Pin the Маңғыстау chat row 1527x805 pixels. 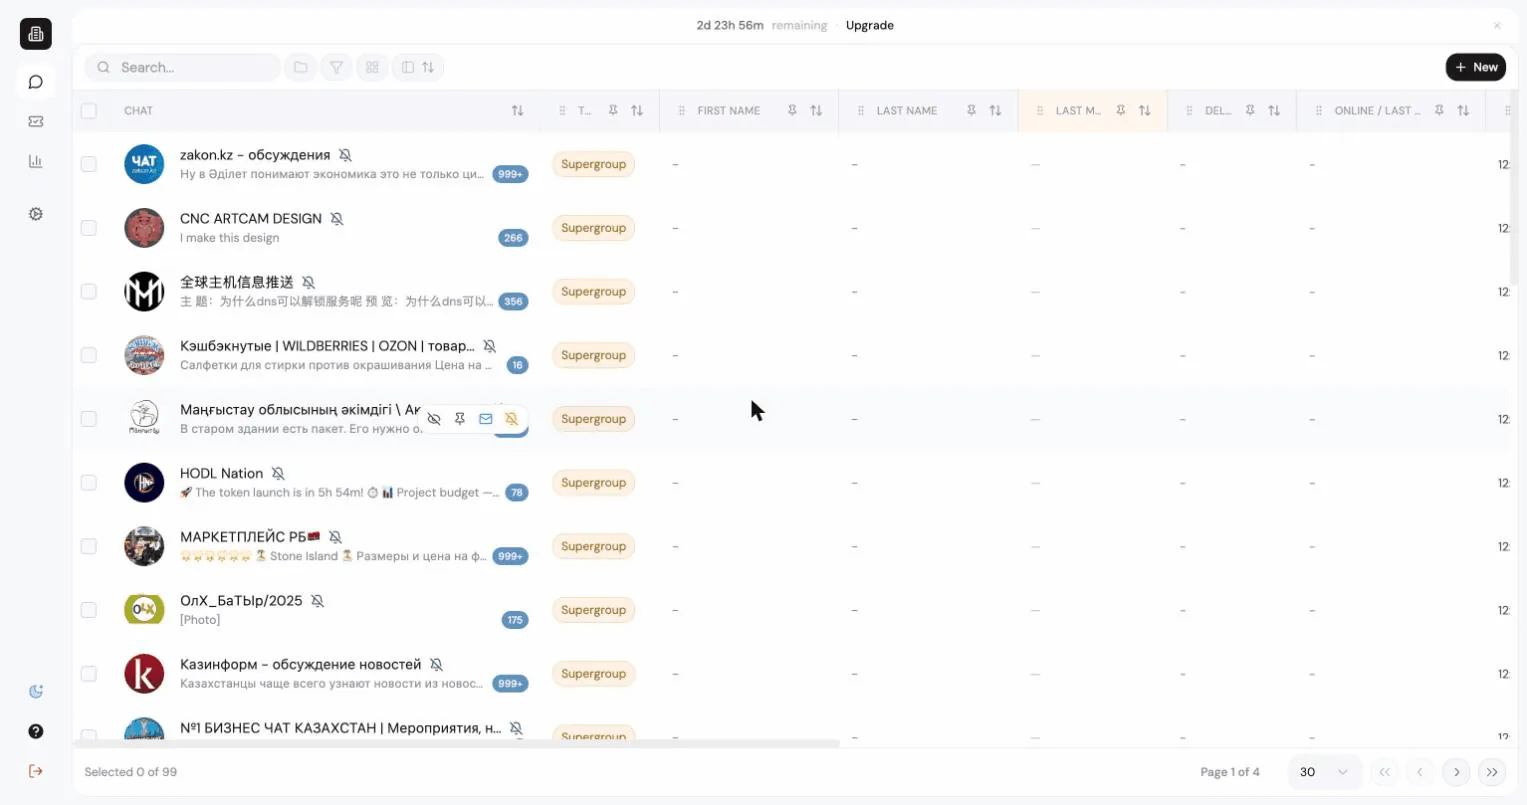point(460,419)
